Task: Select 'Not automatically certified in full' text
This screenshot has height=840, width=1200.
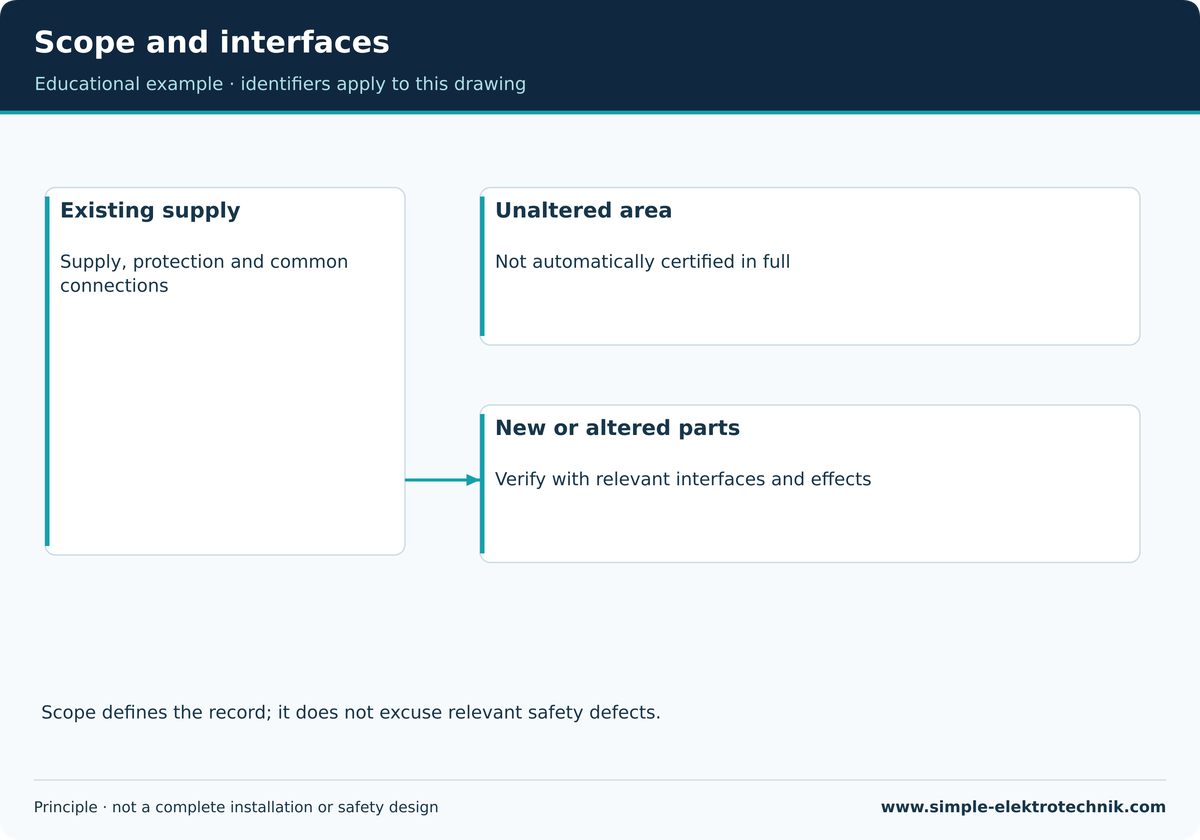Action: [642, 262]
